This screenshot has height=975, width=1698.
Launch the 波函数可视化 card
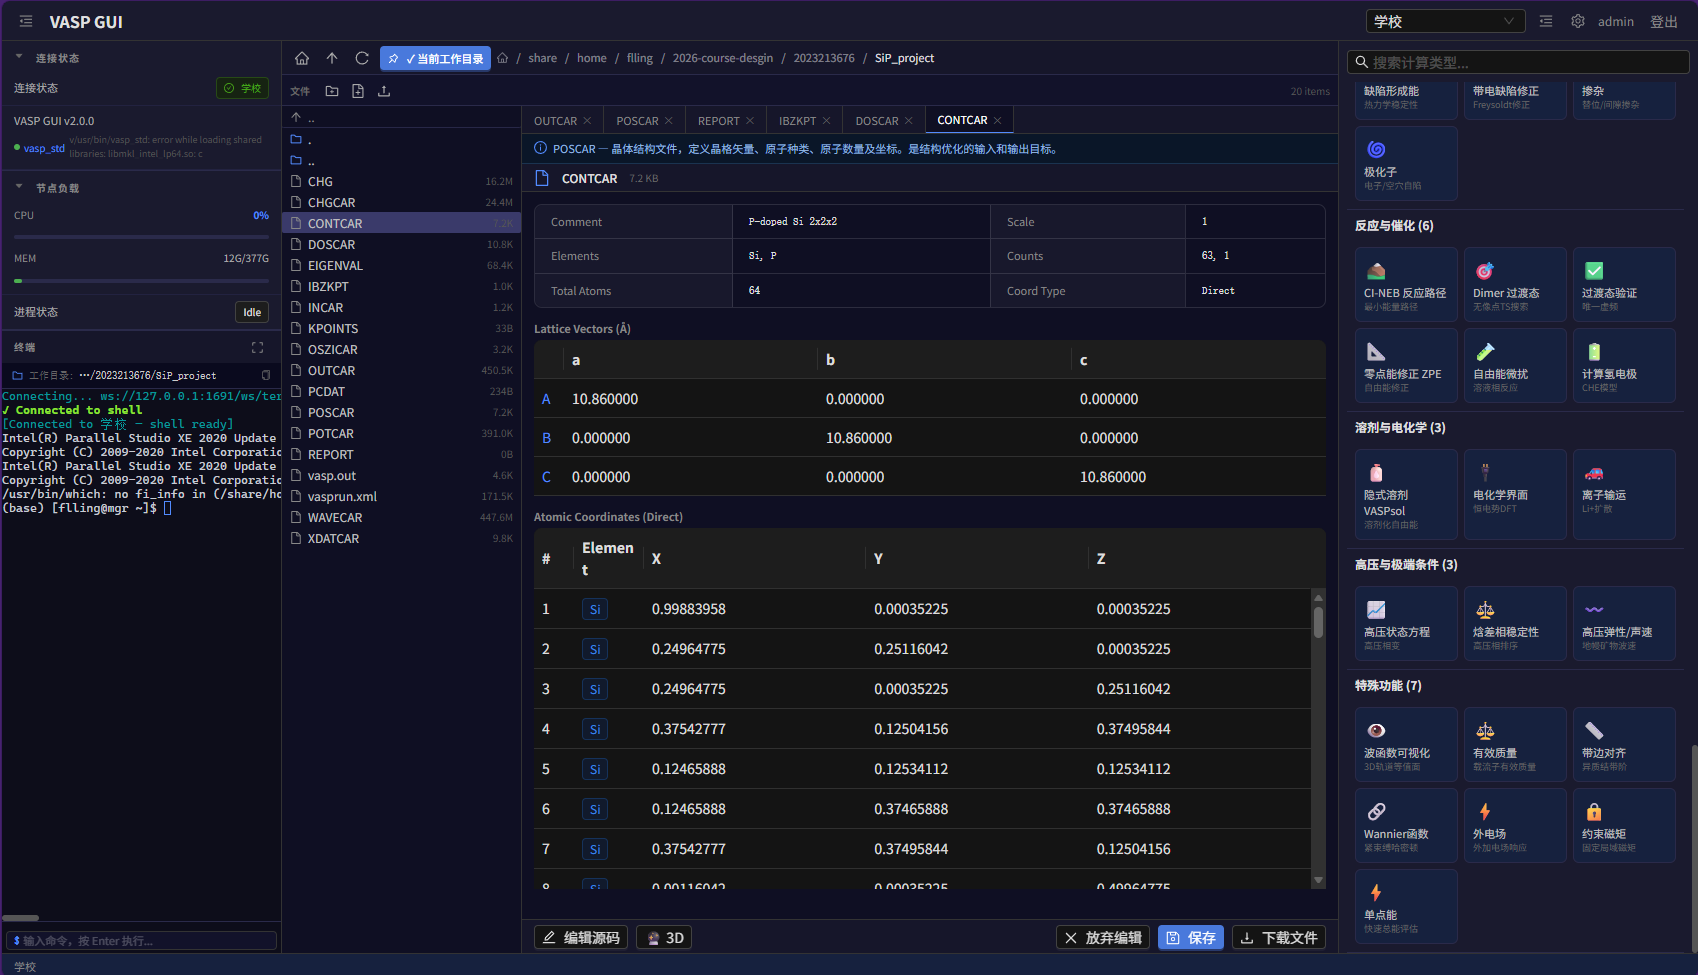[x=1406, y=745]
